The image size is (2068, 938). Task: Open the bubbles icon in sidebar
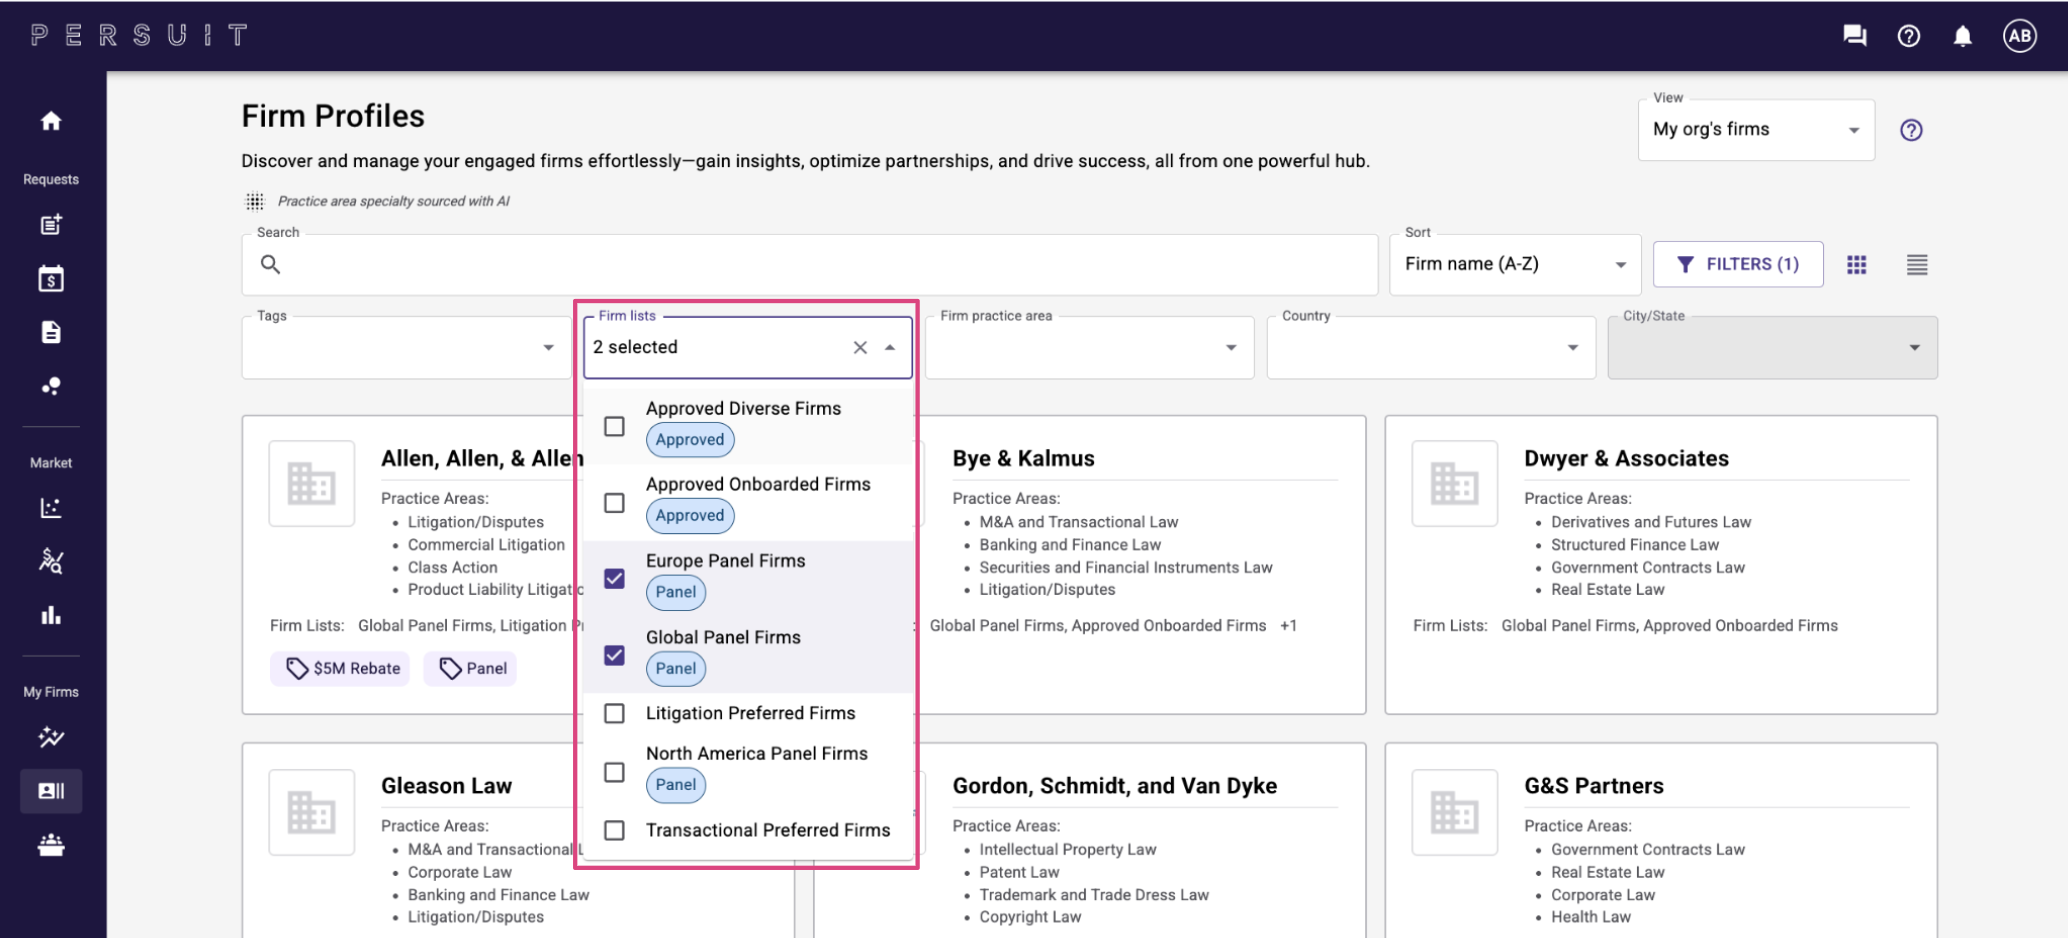point(51,386)
